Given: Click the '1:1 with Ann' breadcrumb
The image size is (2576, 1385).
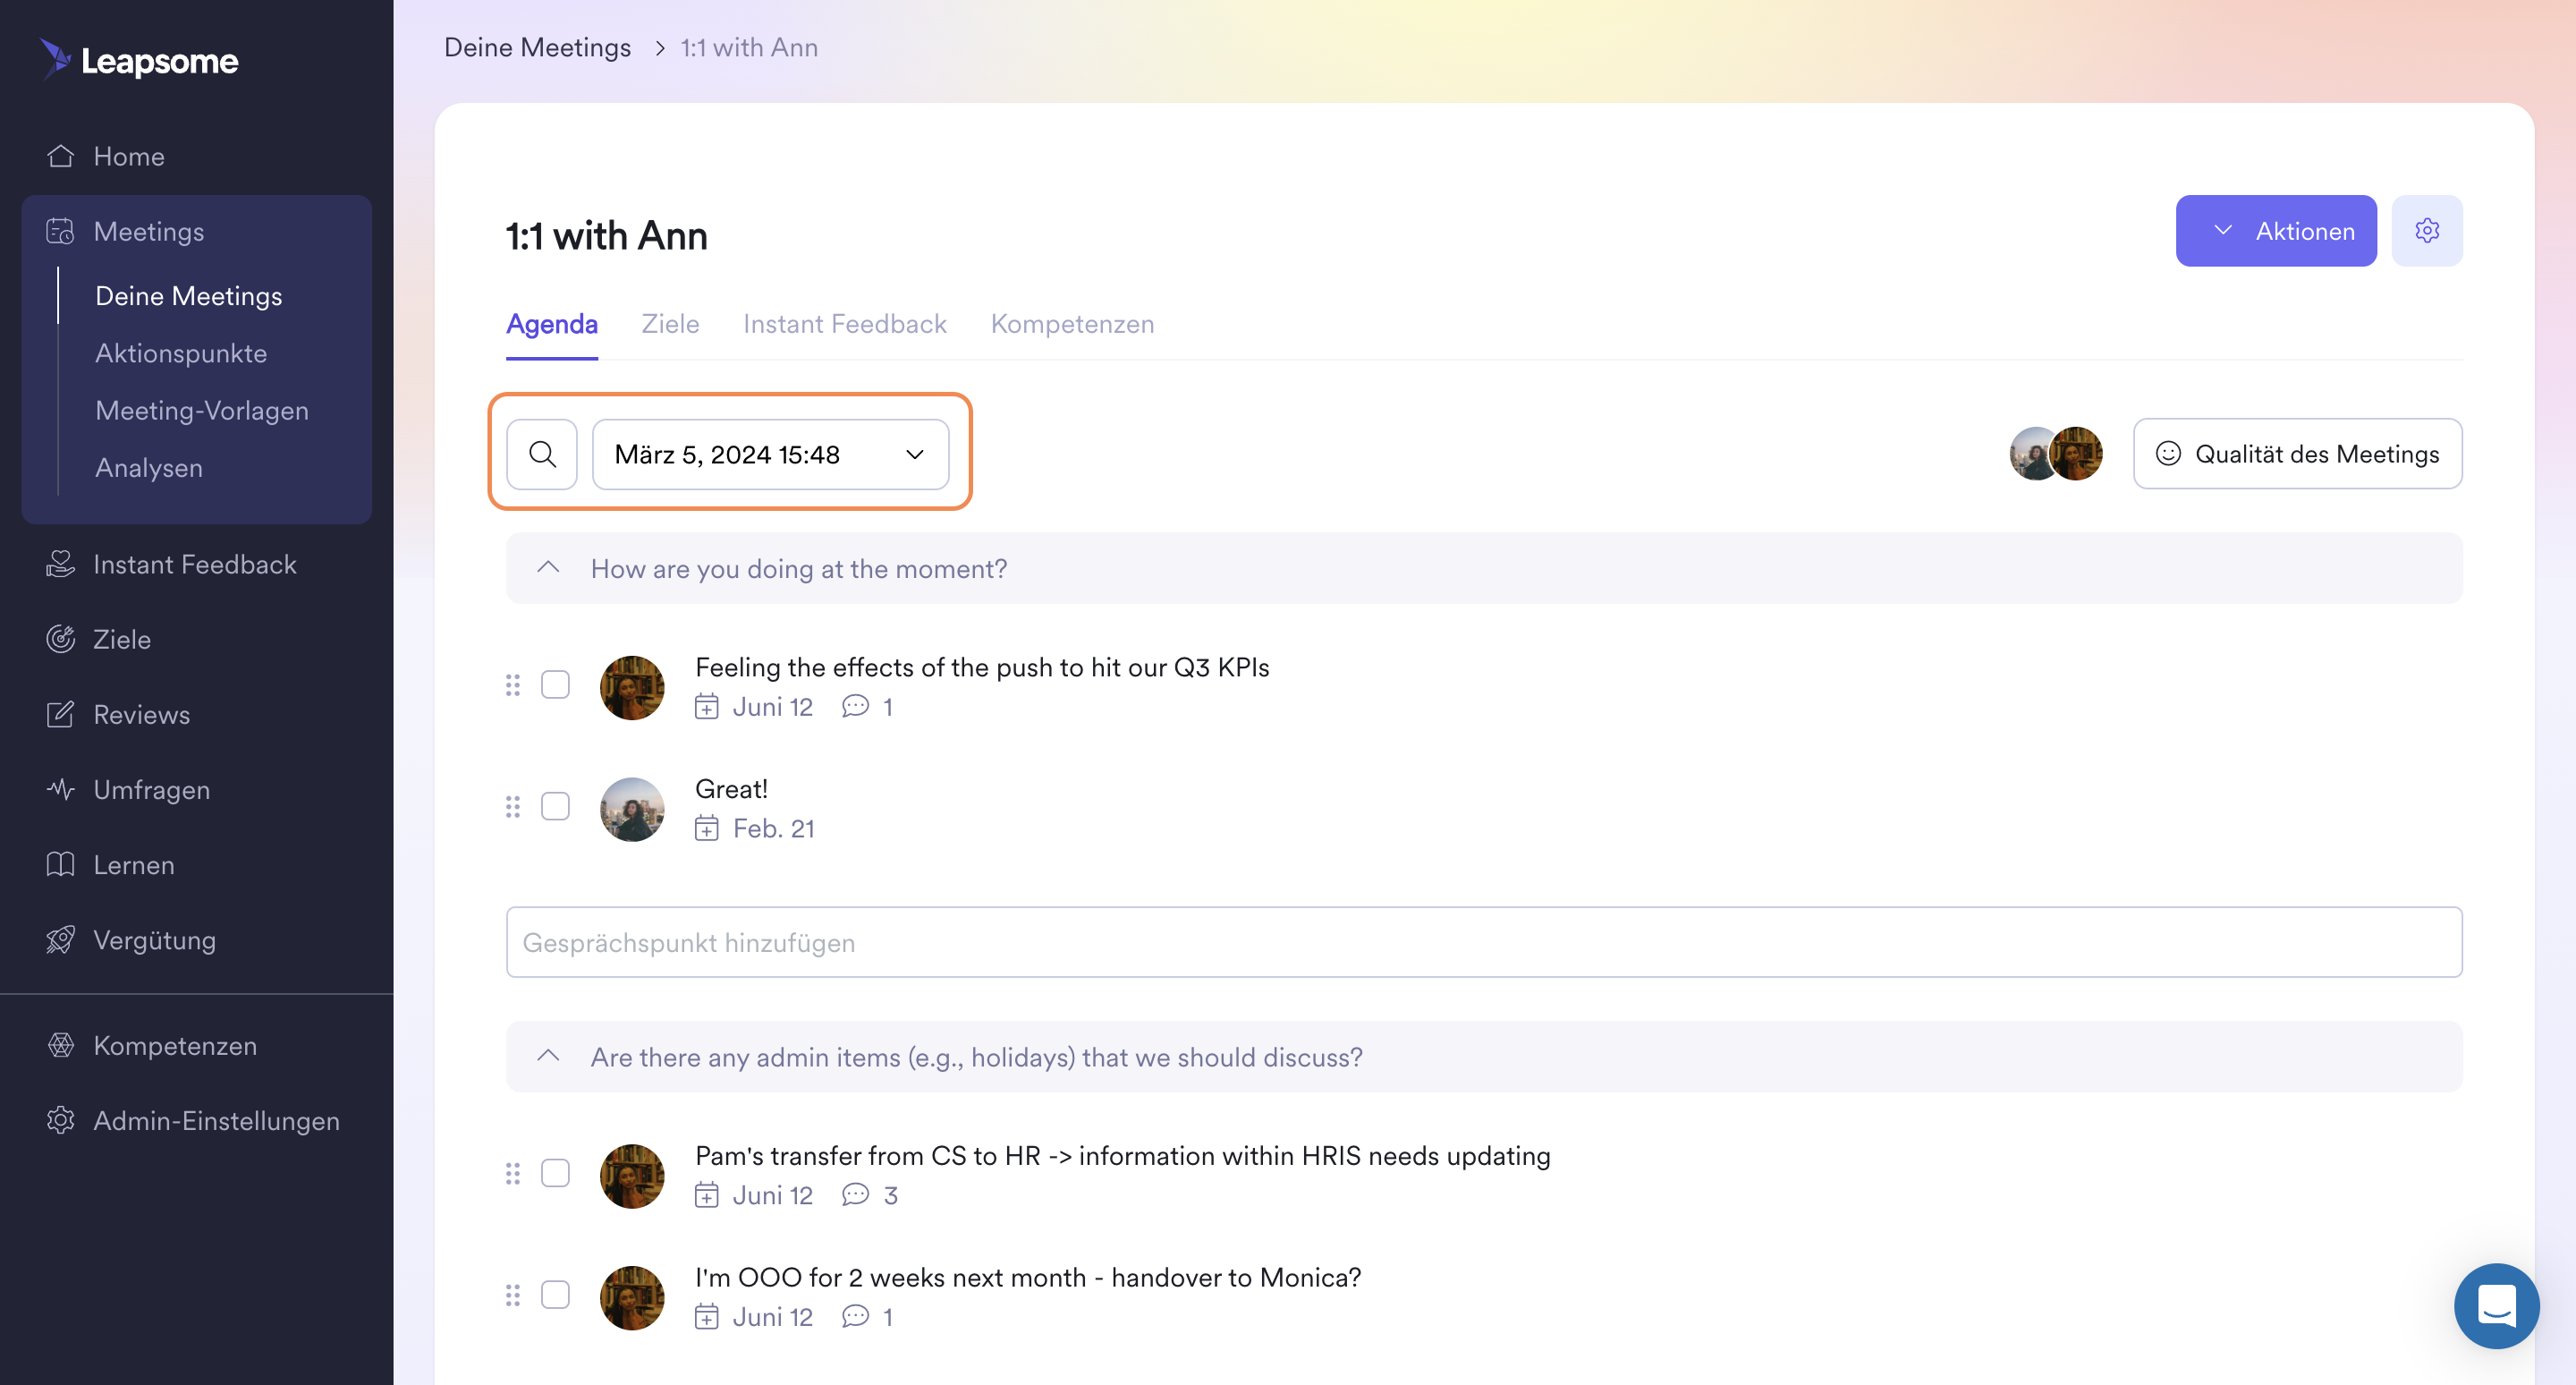Looking at the screenshot, I should click(749, 47).
